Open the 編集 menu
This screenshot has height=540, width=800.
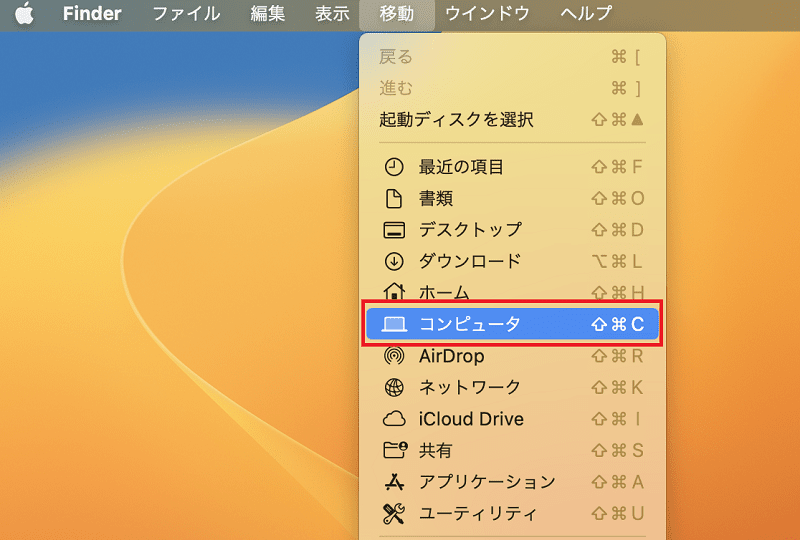(267, 14)
